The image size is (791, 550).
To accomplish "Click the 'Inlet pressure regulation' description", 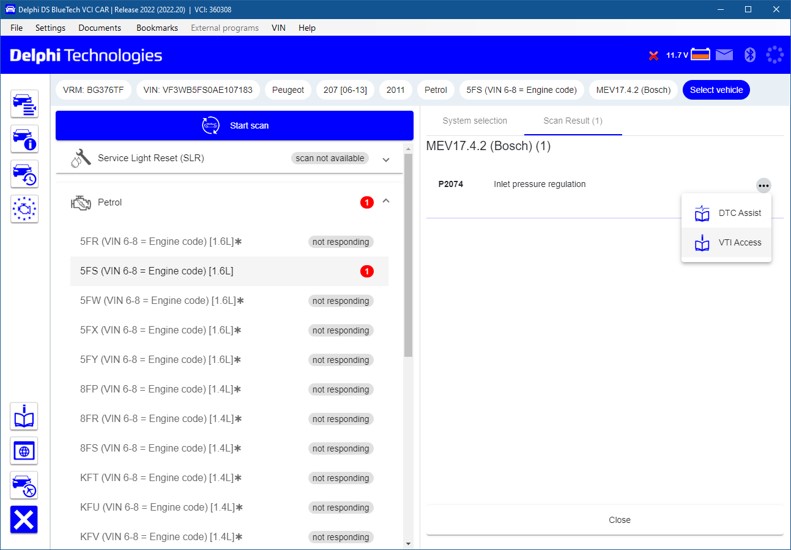I will 539,184.
